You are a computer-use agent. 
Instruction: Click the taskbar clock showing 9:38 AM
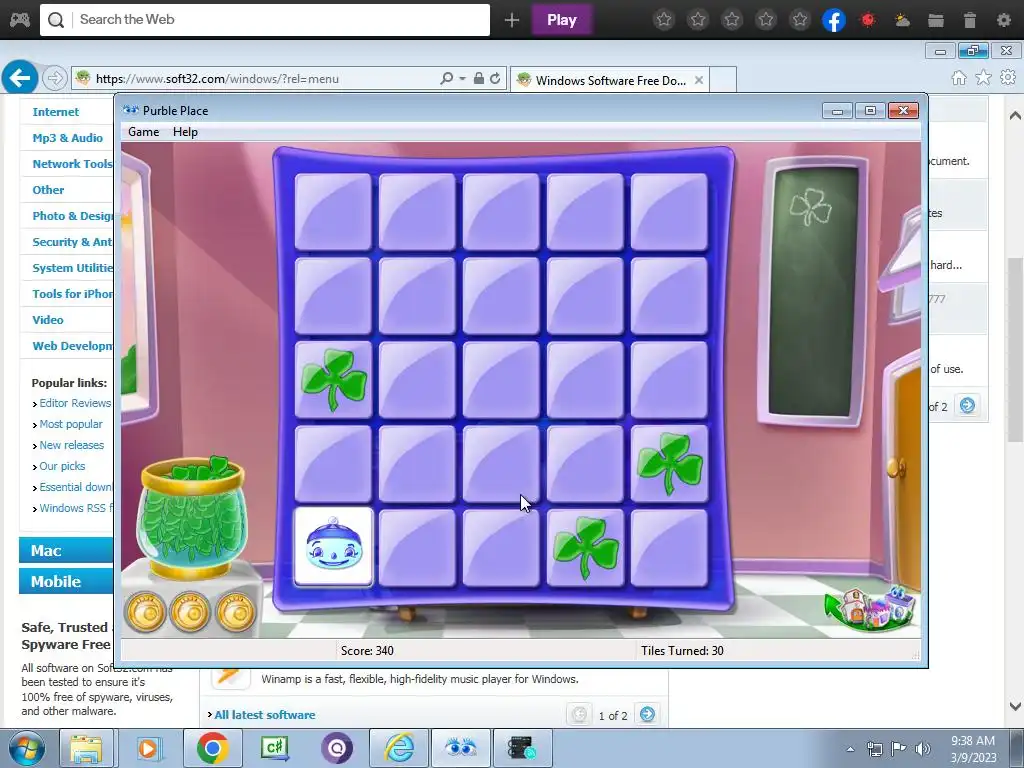click(x=973, y=748)
